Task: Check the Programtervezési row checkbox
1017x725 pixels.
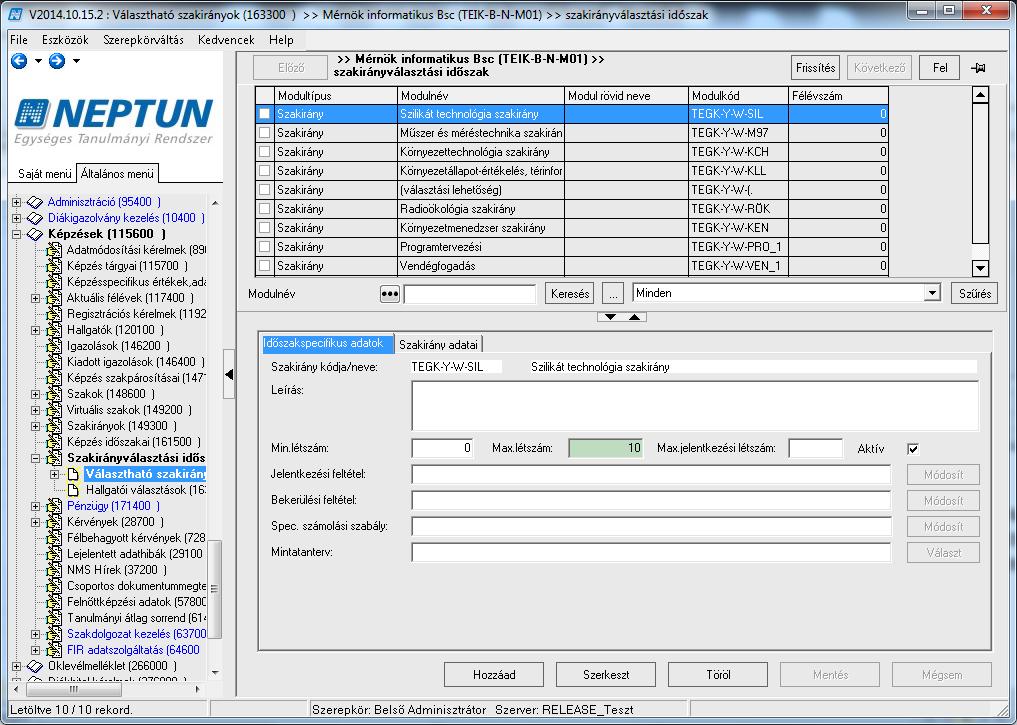Action: [265, 246]
